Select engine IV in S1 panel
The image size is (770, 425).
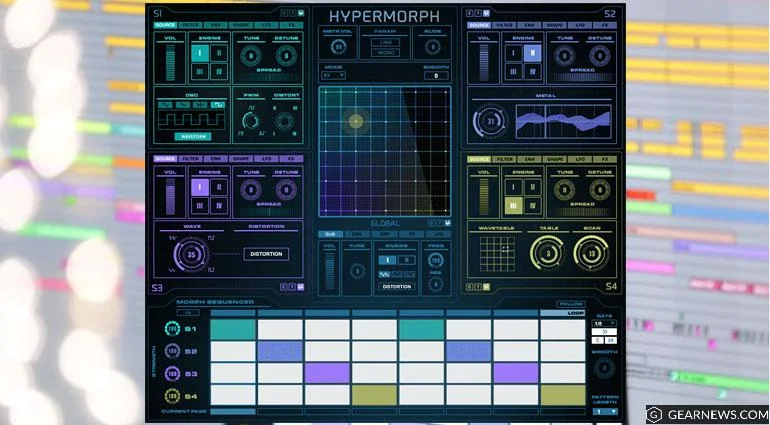(219, 72)
